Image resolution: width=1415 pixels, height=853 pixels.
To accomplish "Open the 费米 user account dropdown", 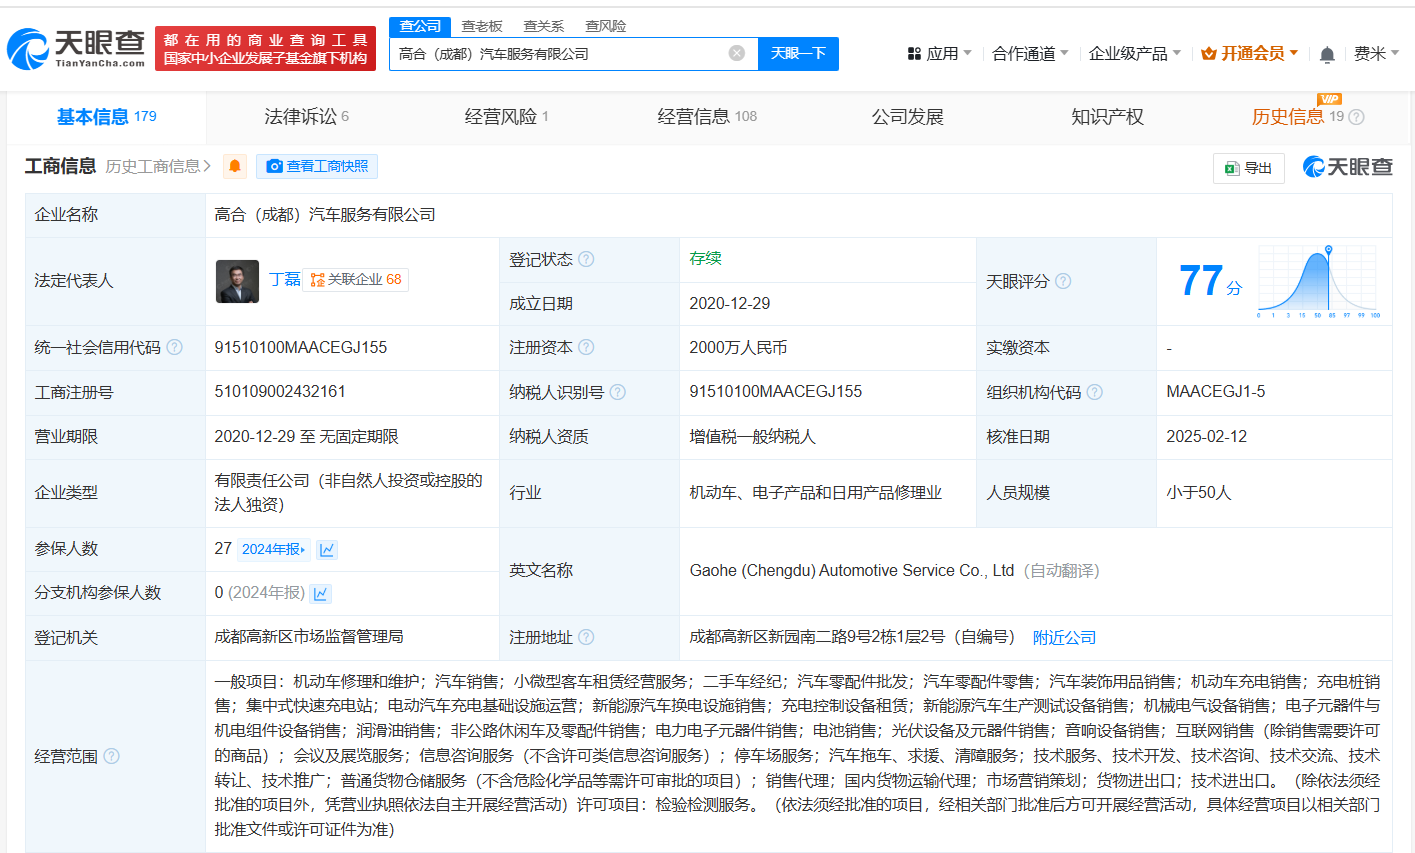I will tap(1376, 54).
